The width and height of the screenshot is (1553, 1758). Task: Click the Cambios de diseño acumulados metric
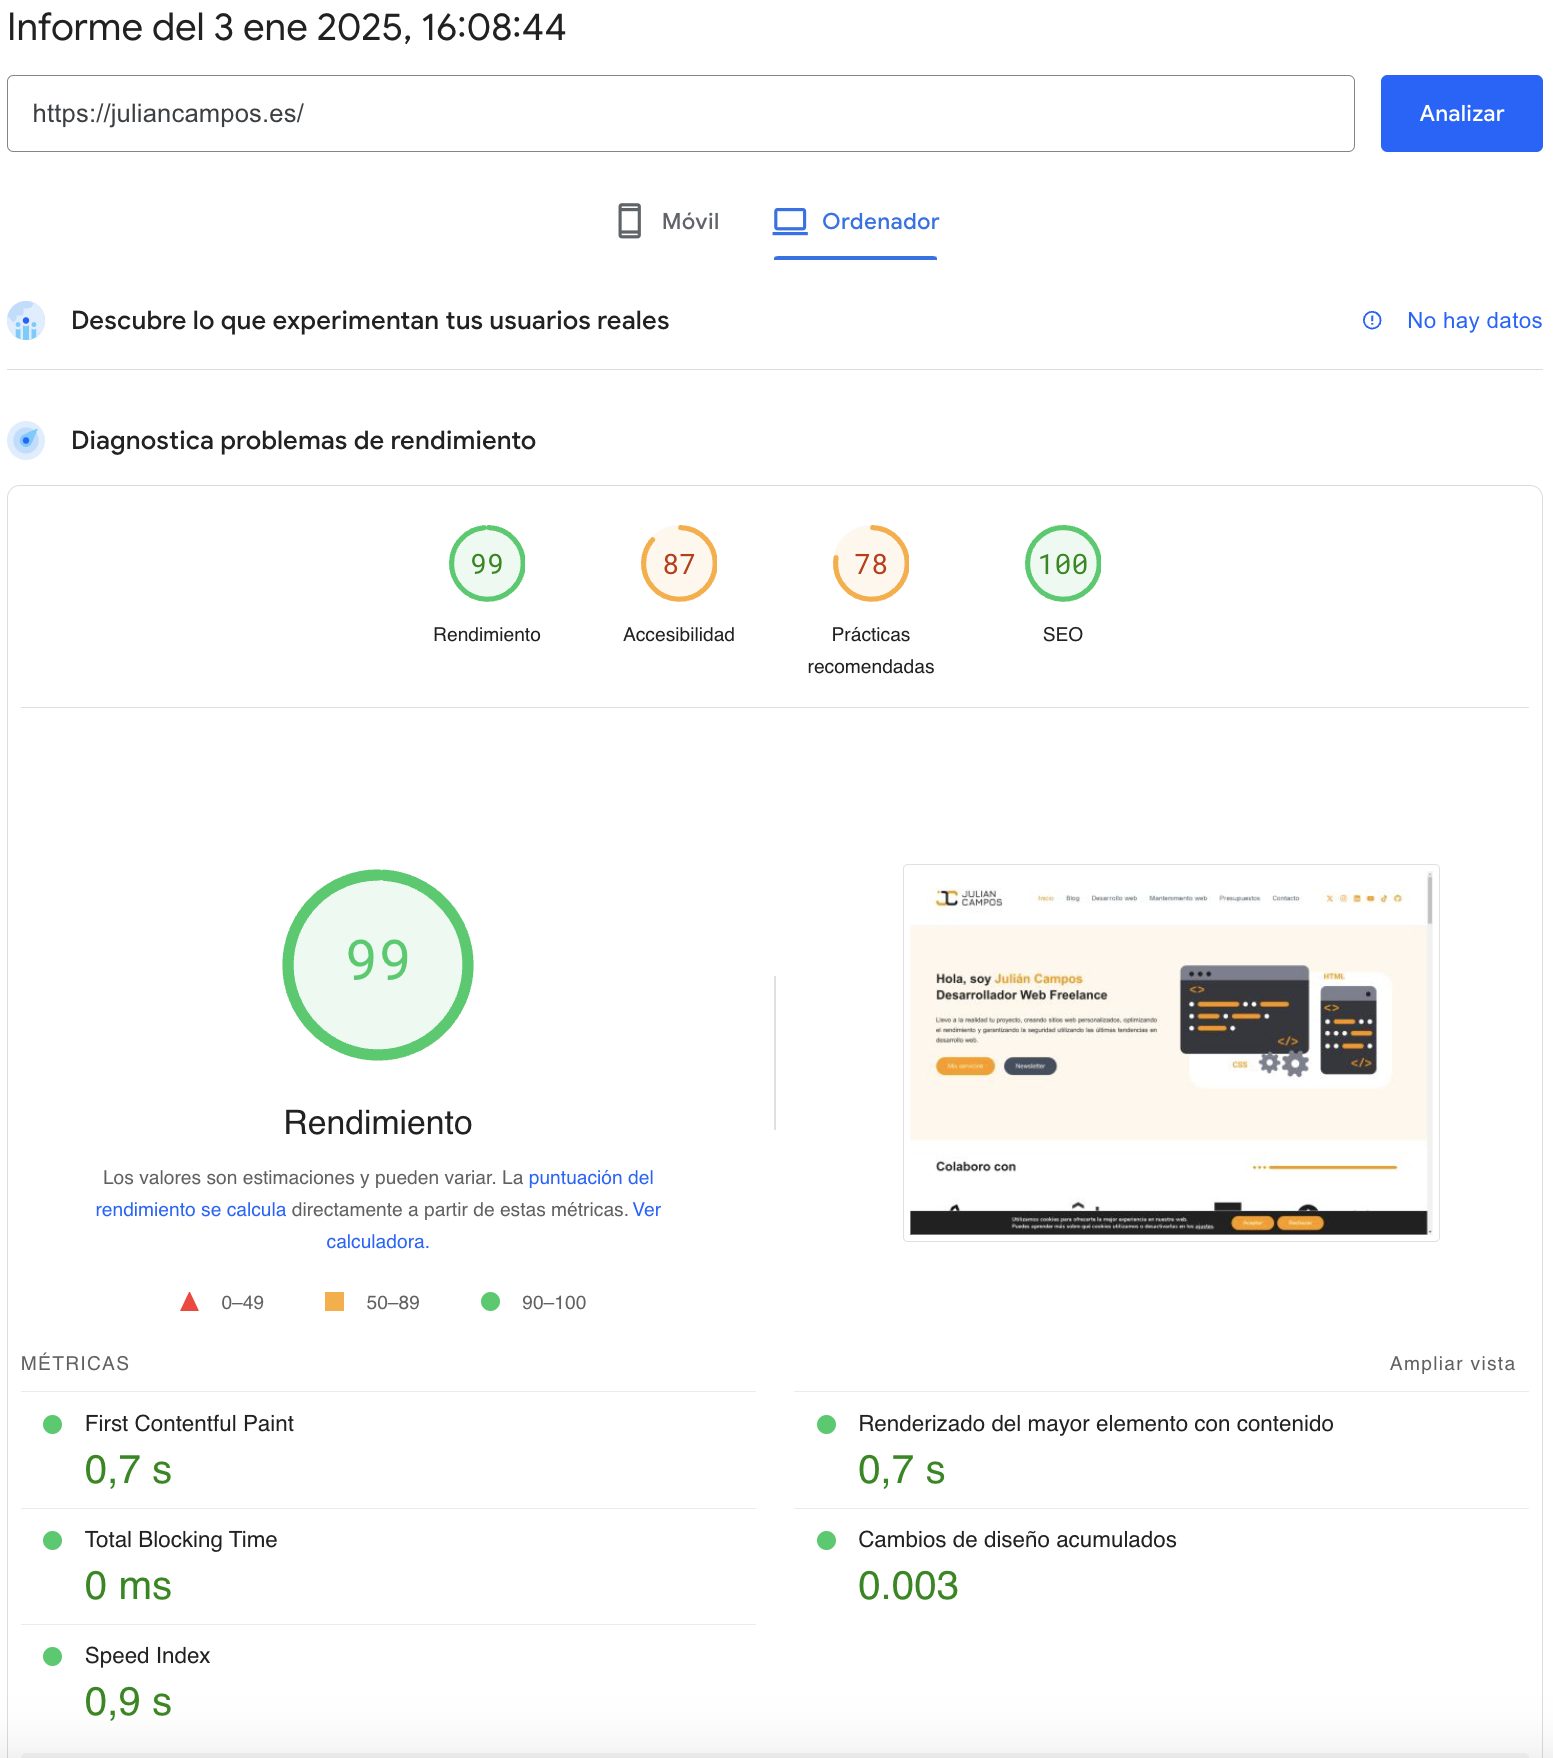click(1017, 1539)
